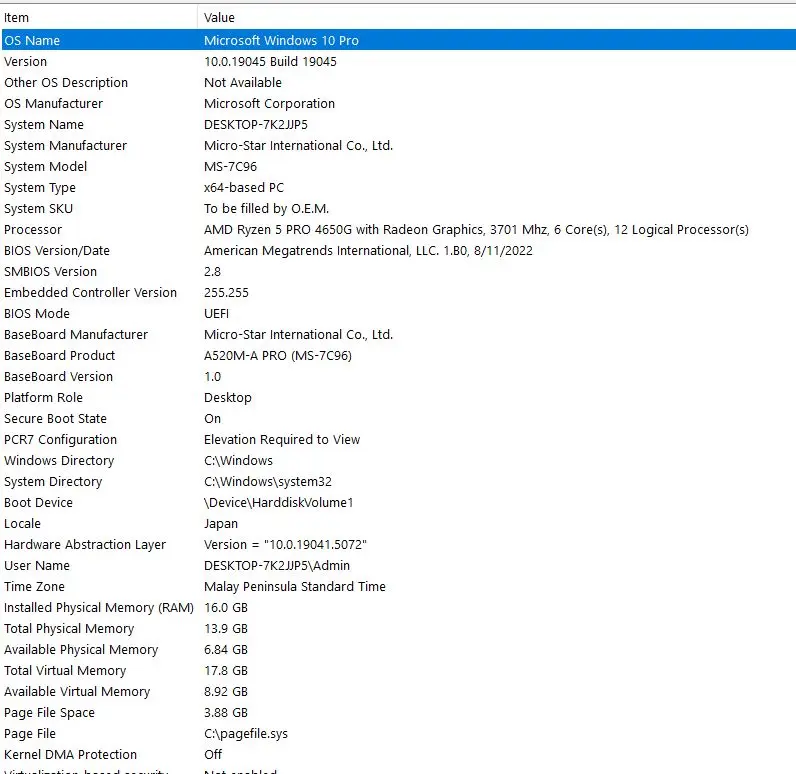Select the Page File row
The width and height of the screenshot is (796, 774).
click(x=398, y=733)
